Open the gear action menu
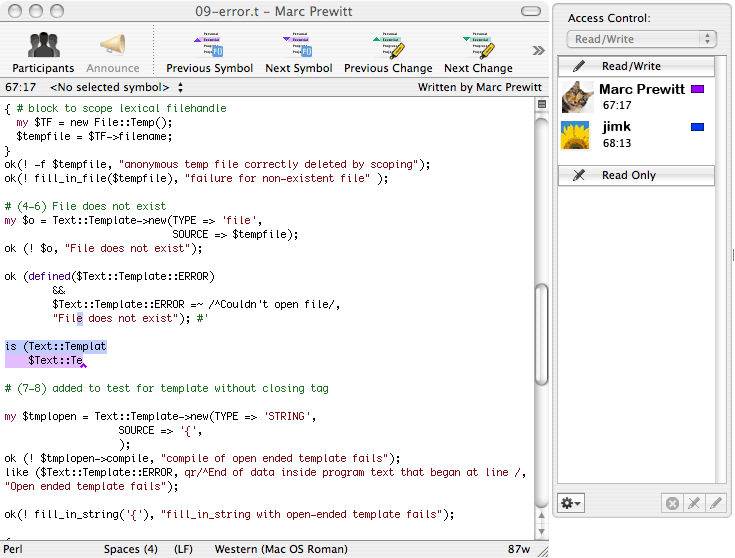The image size is (735, 558). [x=572, y=503]
